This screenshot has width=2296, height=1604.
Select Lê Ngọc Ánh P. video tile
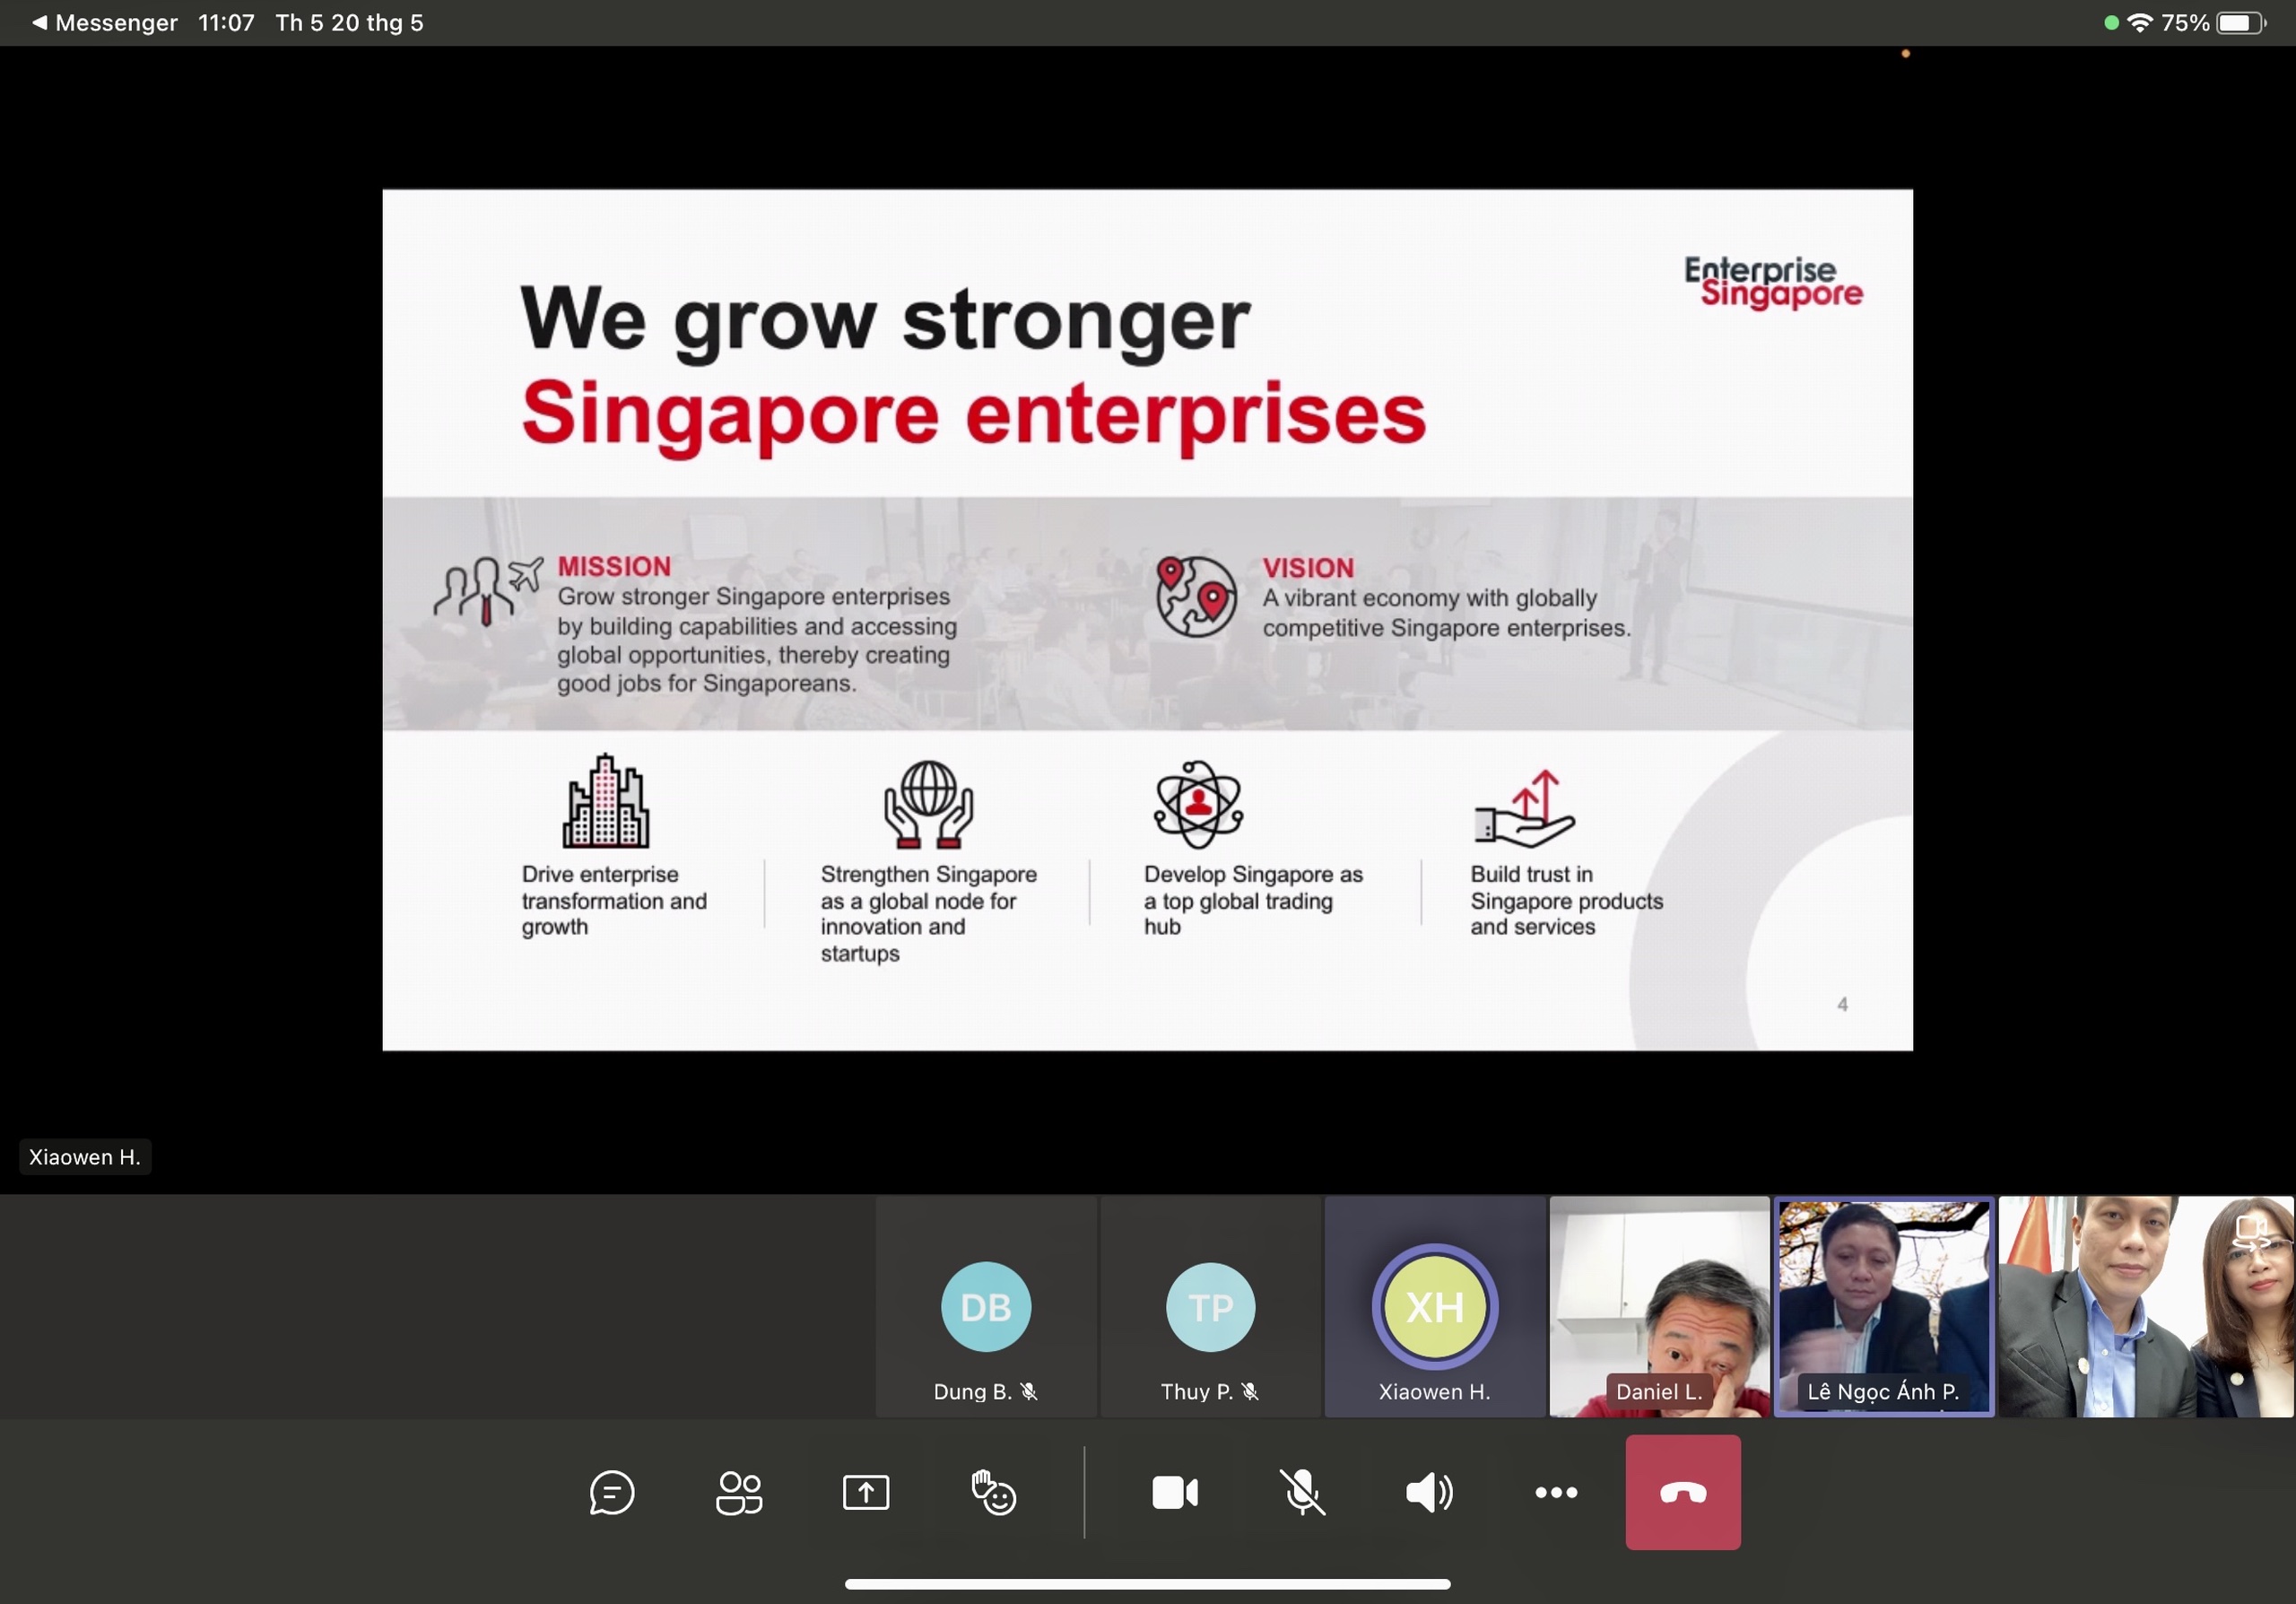click(1883, 1306)
